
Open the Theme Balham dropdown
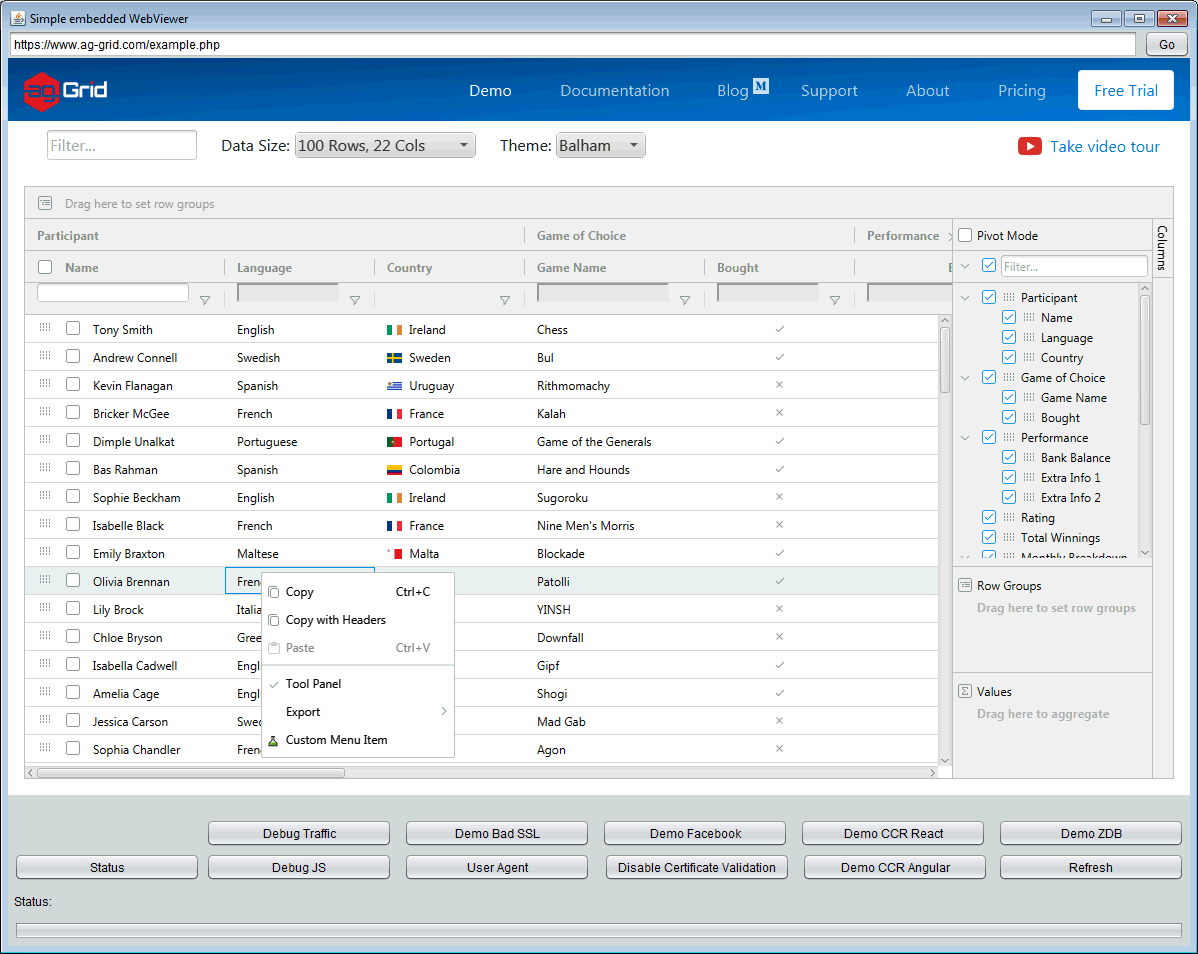point(601,146)
